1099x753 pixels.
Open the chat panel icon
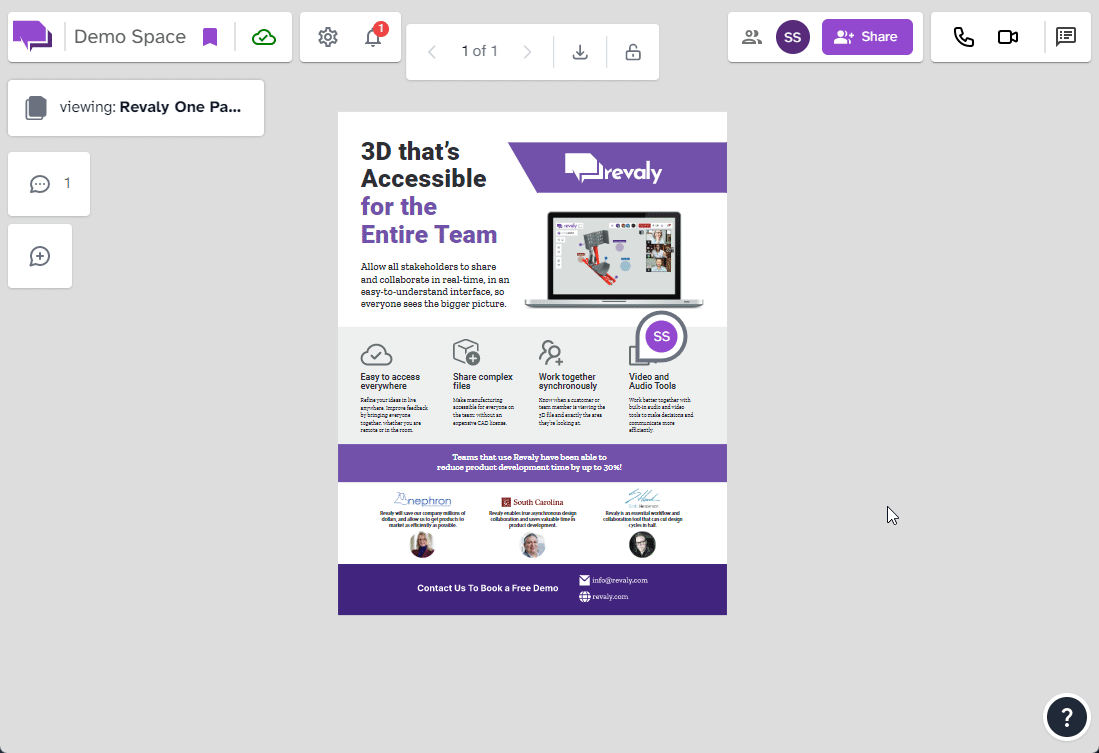1065,37
